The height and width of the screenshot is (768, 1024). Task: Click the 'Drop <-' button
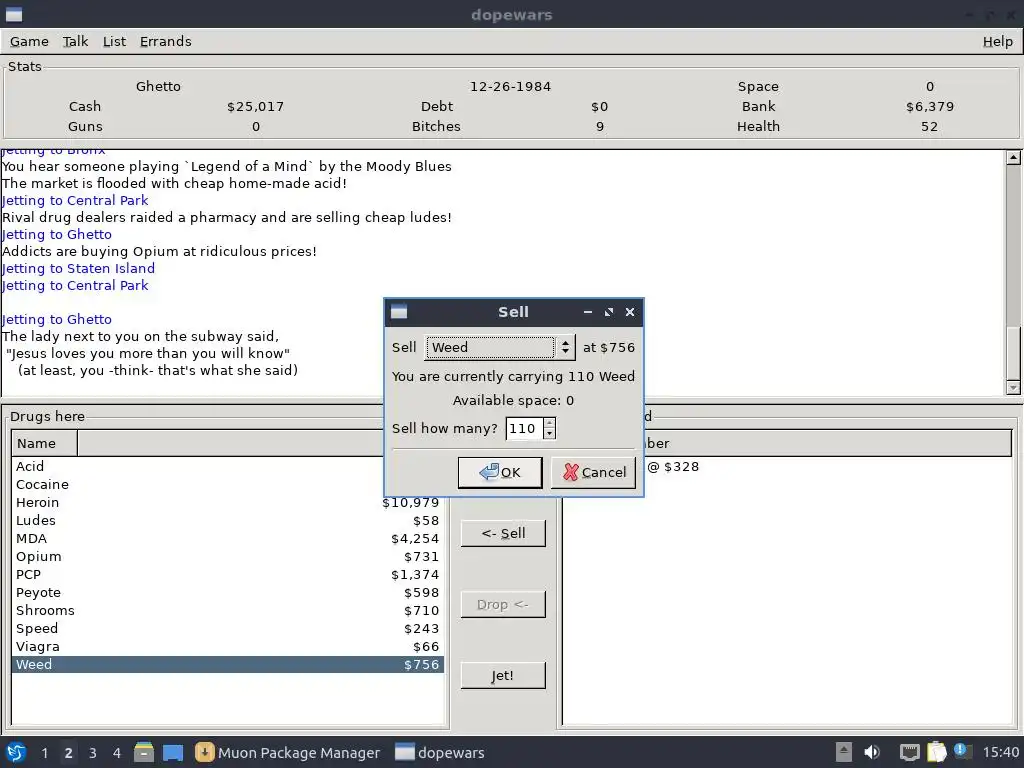pyautogui.click(x=503, y=604)
